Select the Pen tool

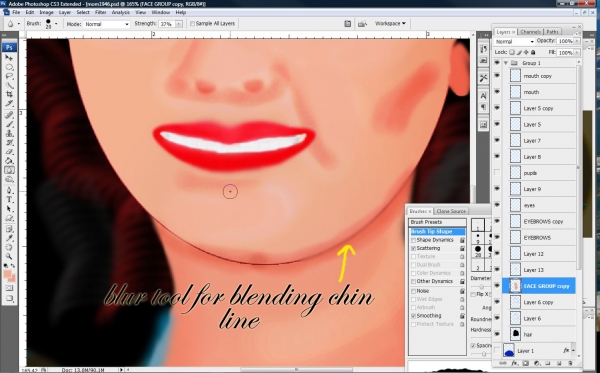9,191
